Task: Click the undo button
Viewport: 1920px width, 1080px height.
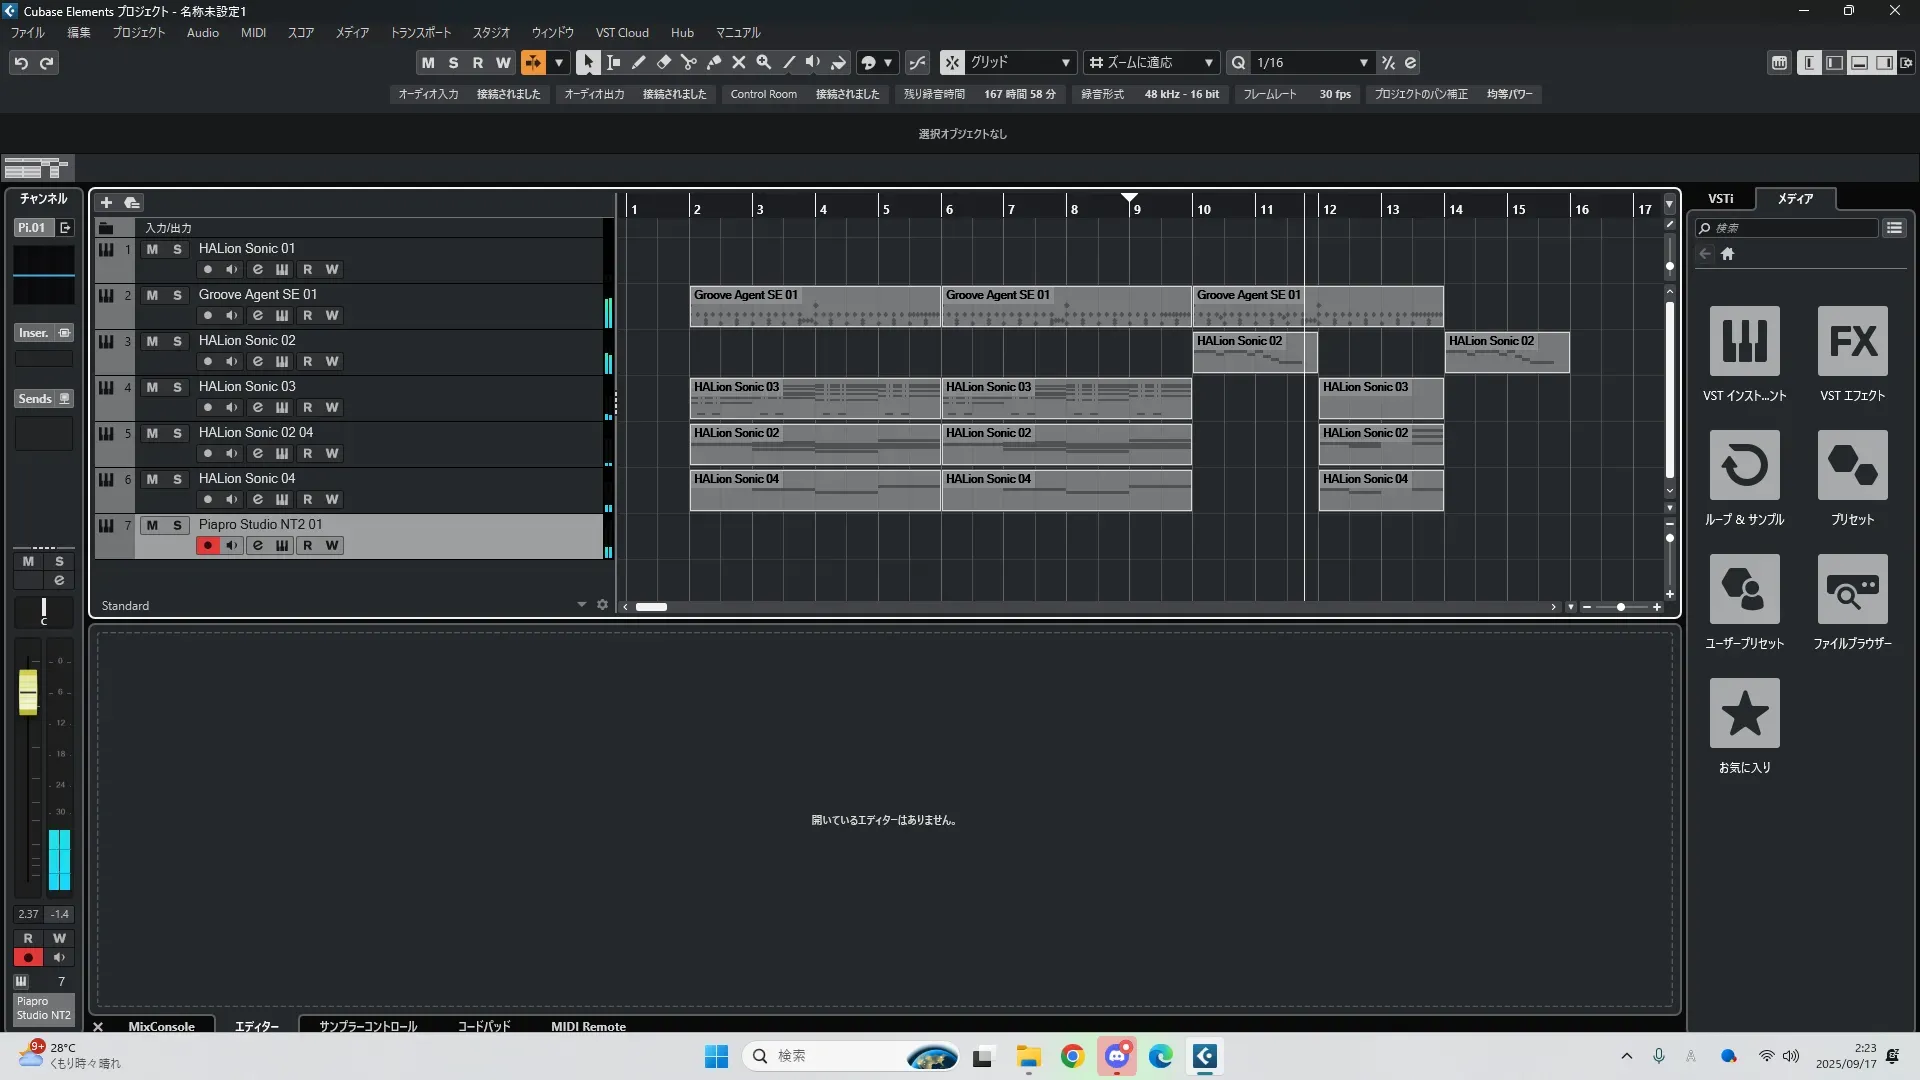Action: tap(21, 63)
